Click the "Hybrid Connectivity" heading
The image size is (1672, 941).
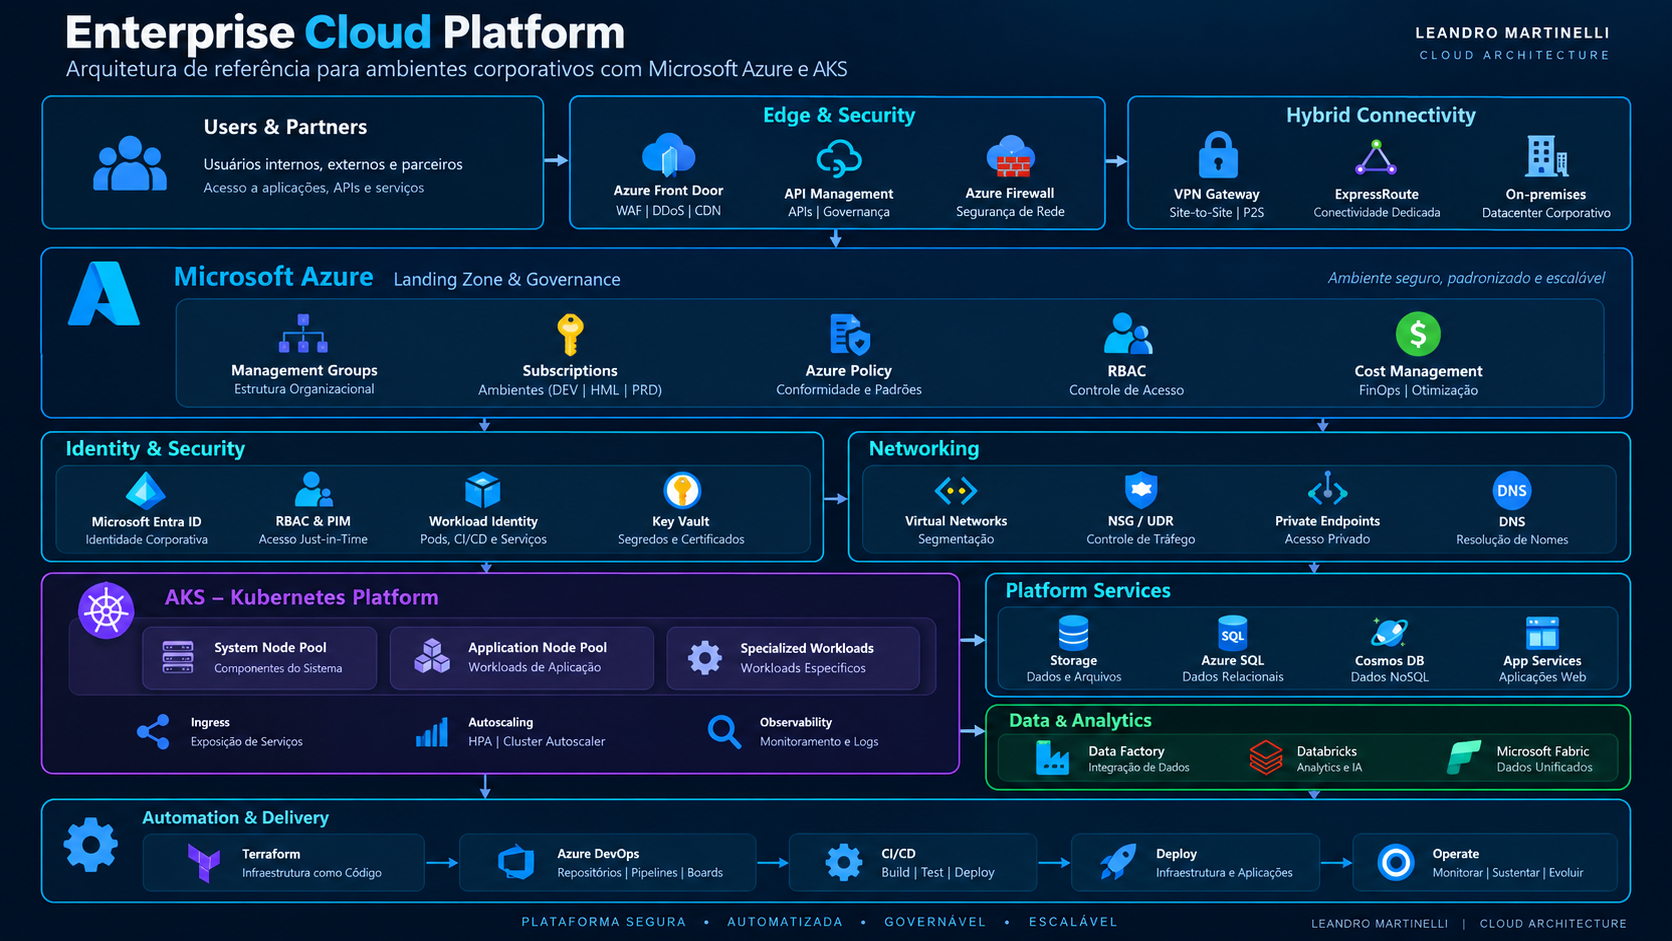click(x=1380, y=115)
